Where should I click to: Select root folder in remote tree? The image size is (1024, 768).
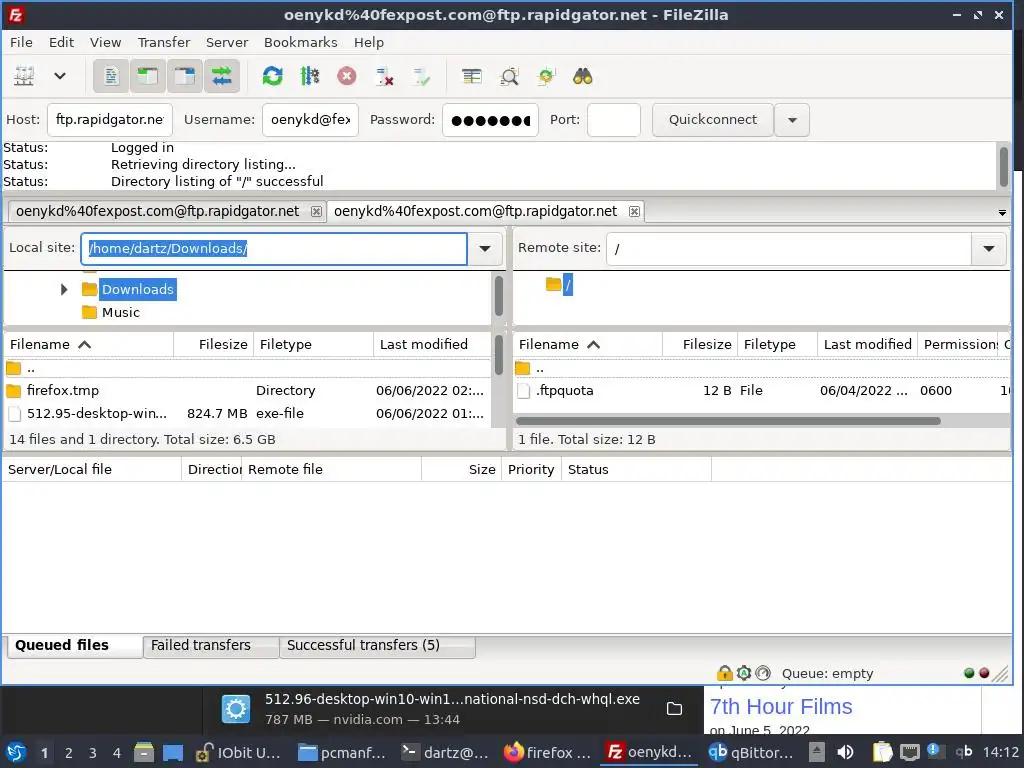coord(568,285)
